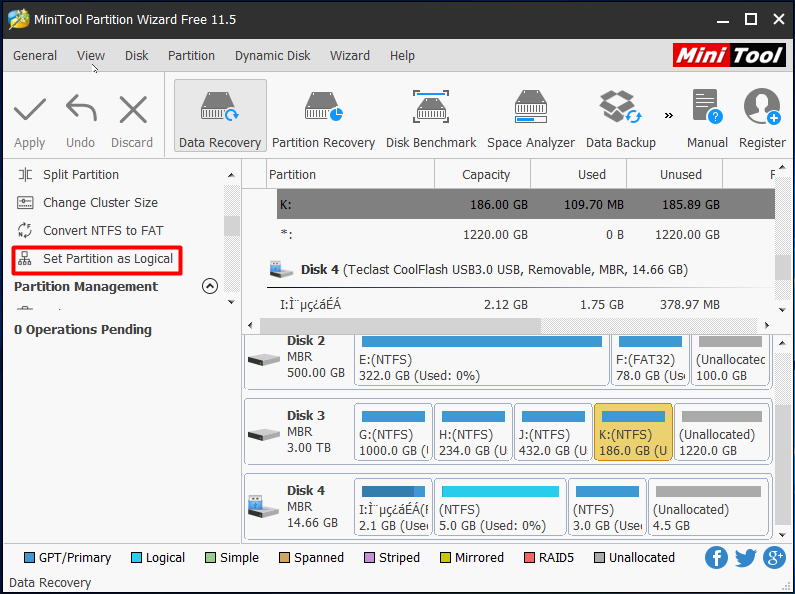Image resolution: width=795 pixels, height=594 pixels.
Task: Click disk map scroll down arrow
Action: pos(782,535)
